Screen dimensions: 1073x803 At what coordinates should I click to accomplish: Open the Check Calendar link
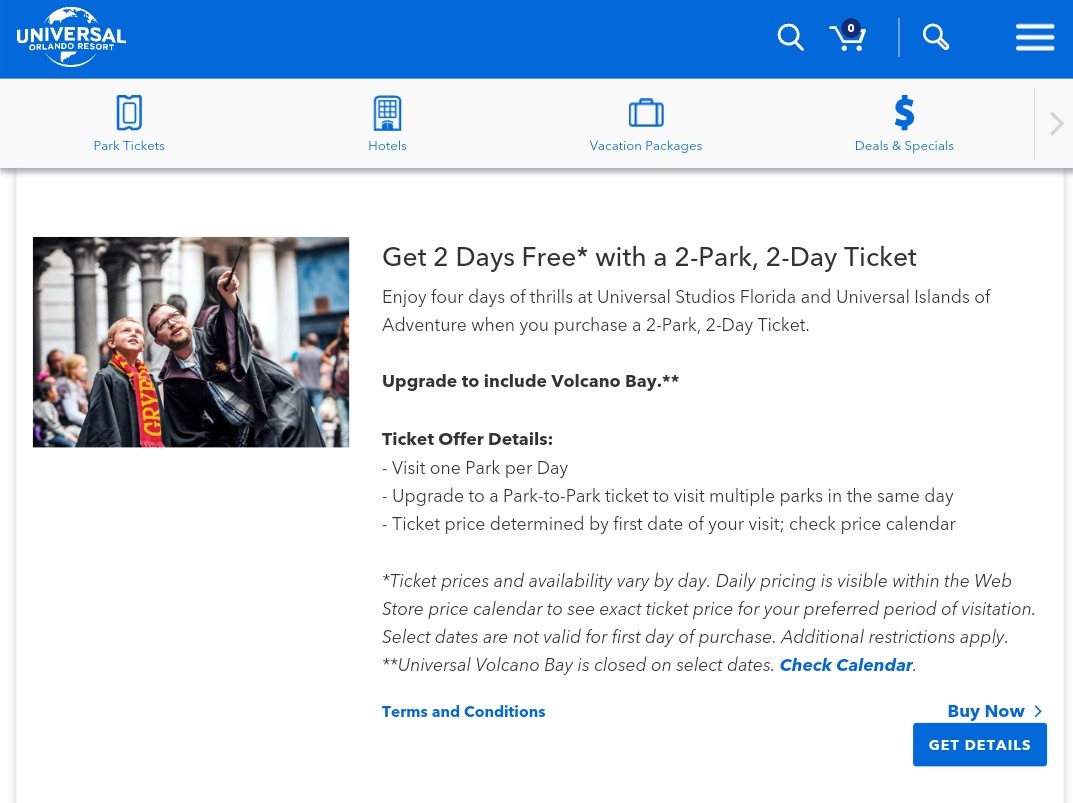[x=846, y=665]
